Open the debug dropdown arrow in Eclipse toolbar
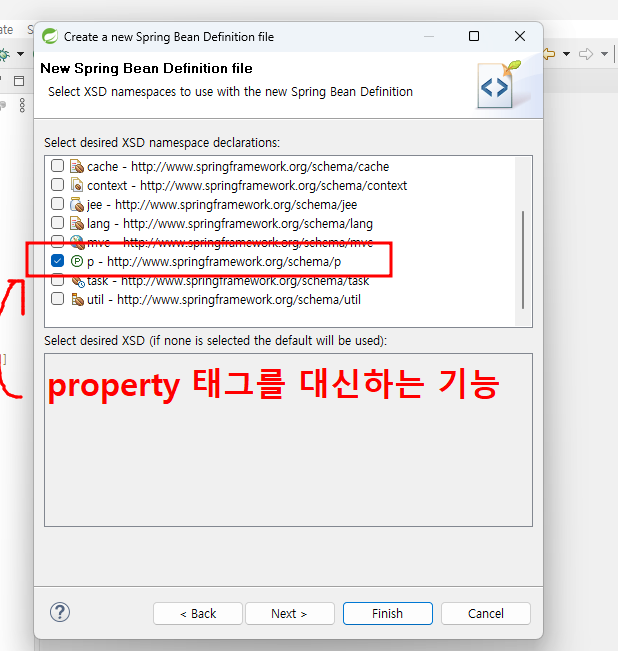The height and width of the screenshot is (651, 618). 20,54
